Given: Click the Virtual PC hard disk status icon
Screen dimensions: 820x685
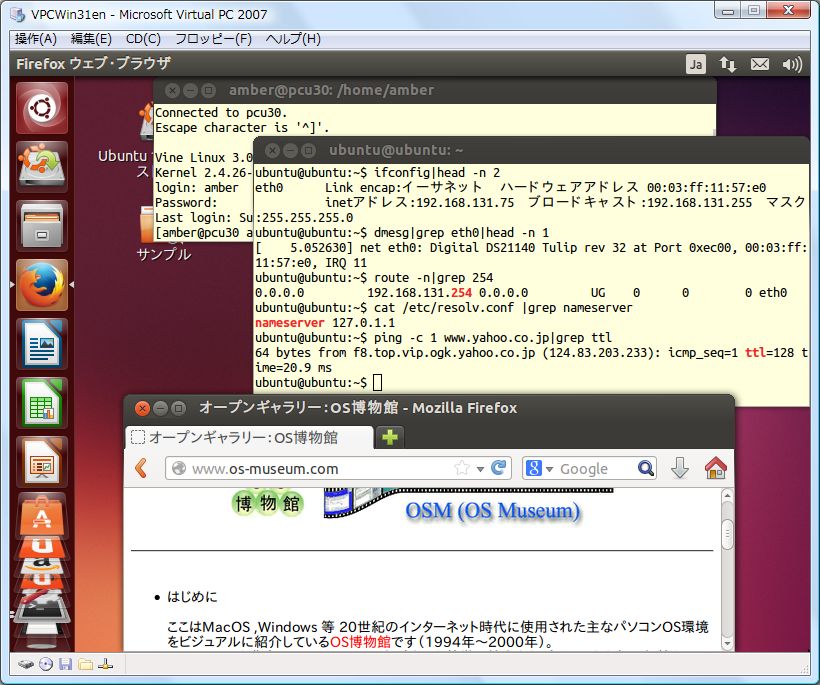Looking at the screenshot, I should pos(26,665).
